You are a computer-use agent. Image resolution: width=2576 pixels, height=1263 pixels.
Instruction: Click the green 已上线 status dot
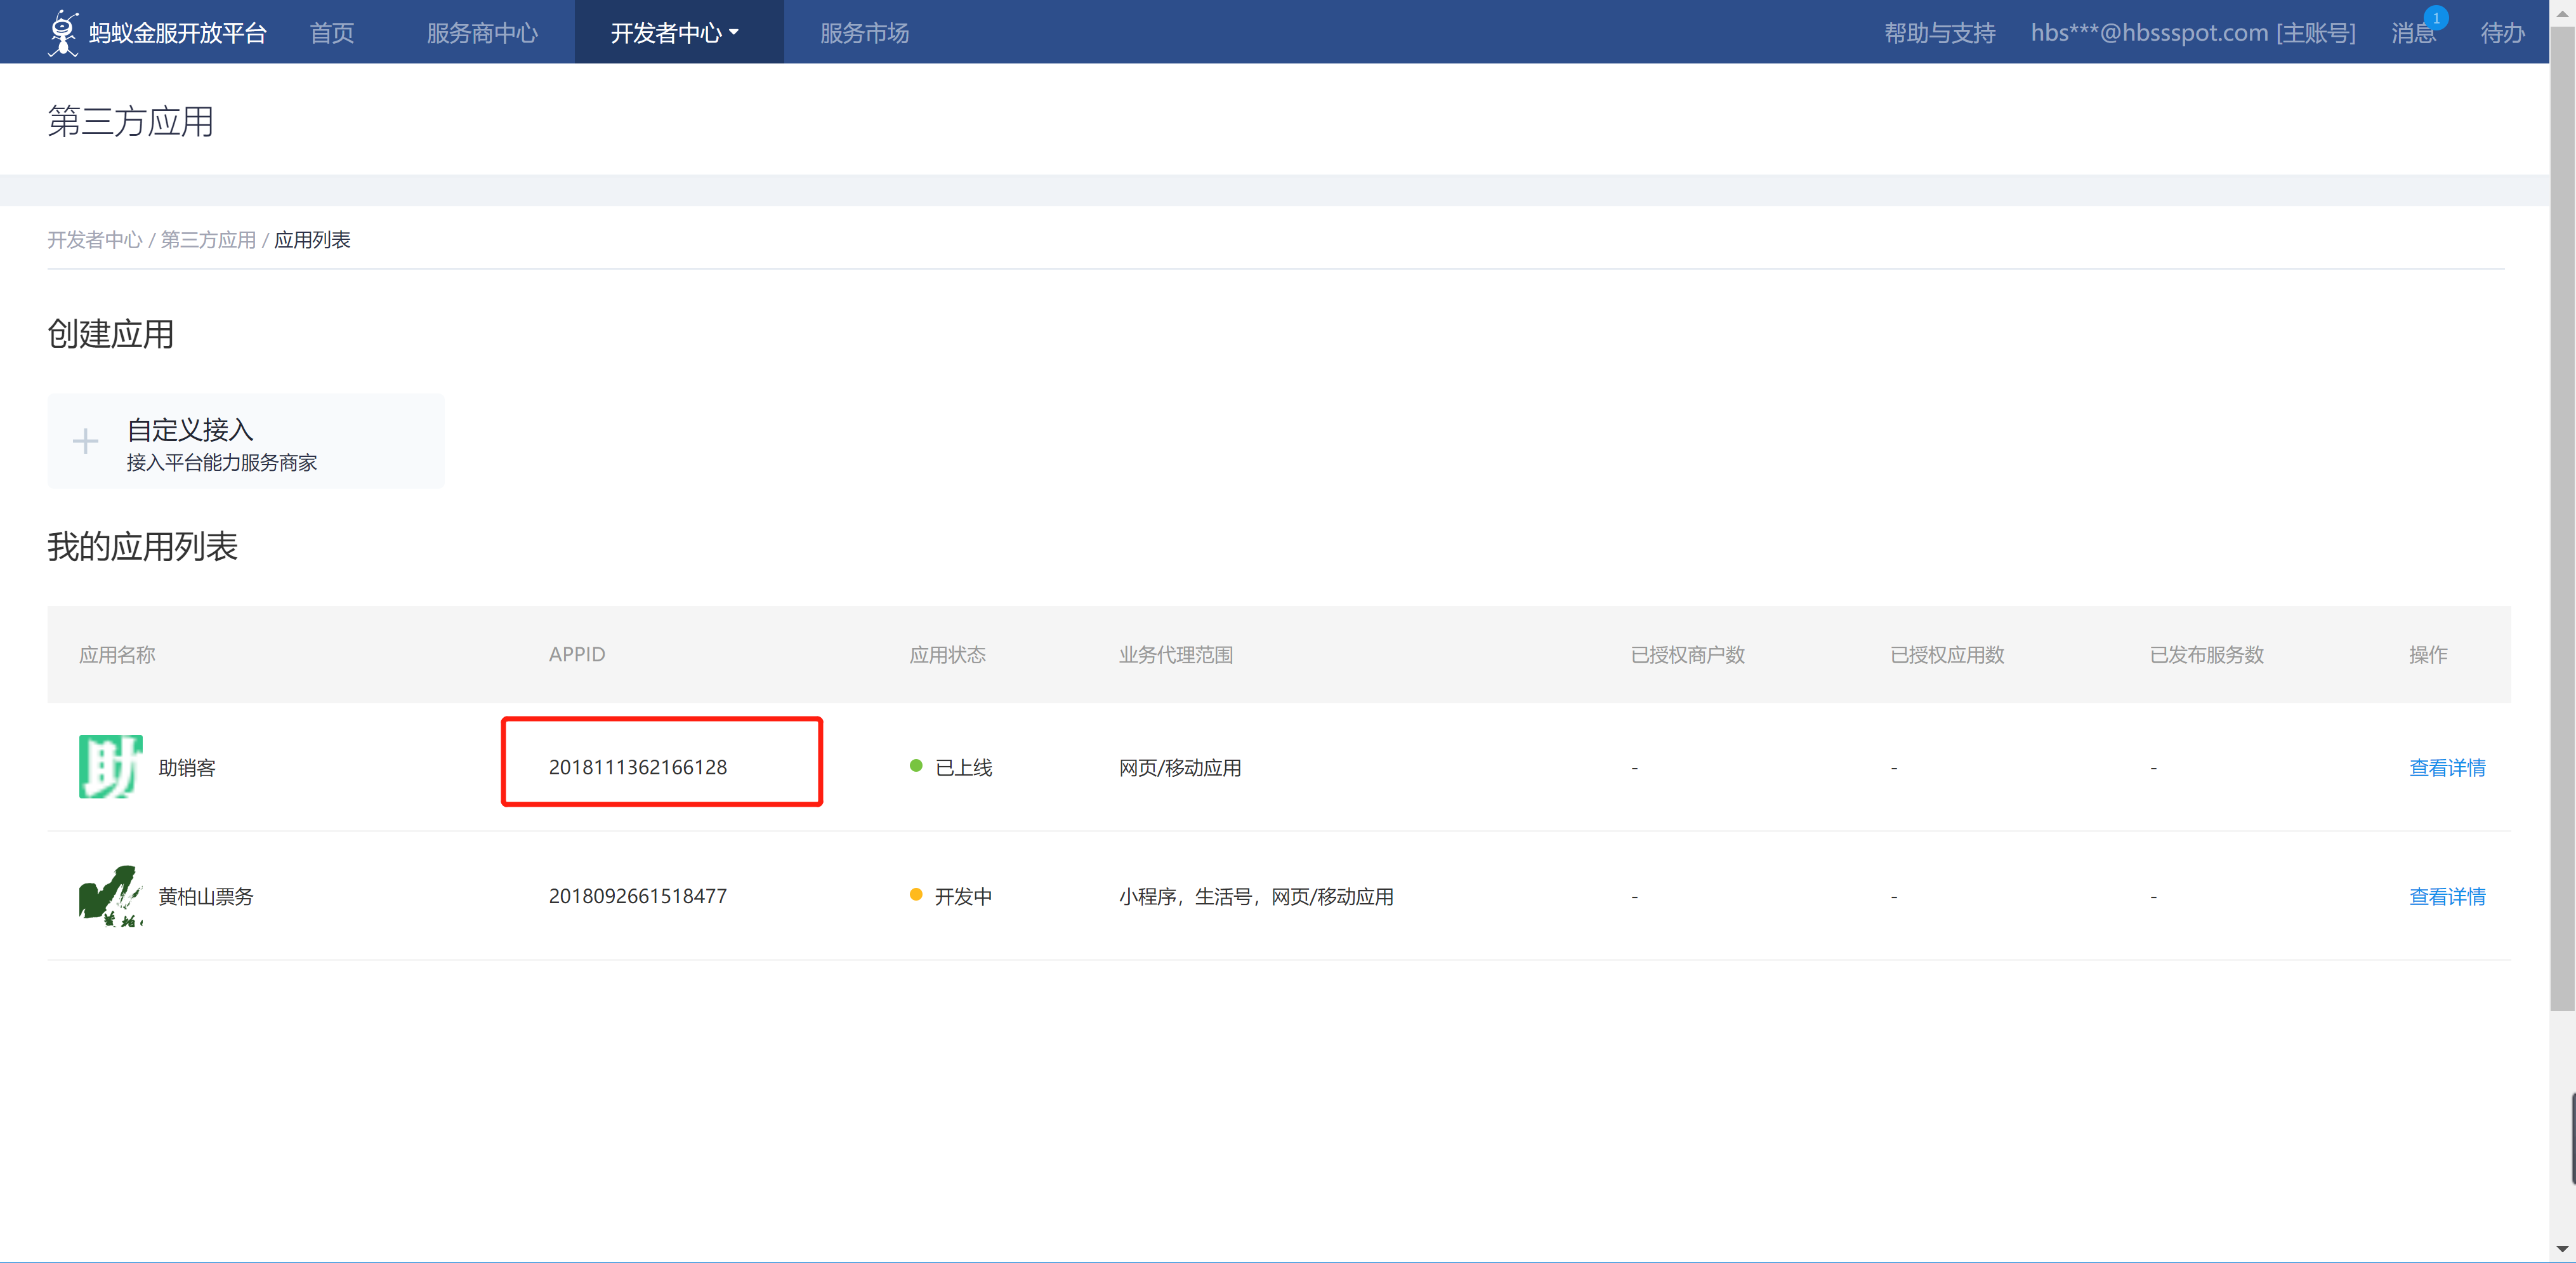[915, 766]
